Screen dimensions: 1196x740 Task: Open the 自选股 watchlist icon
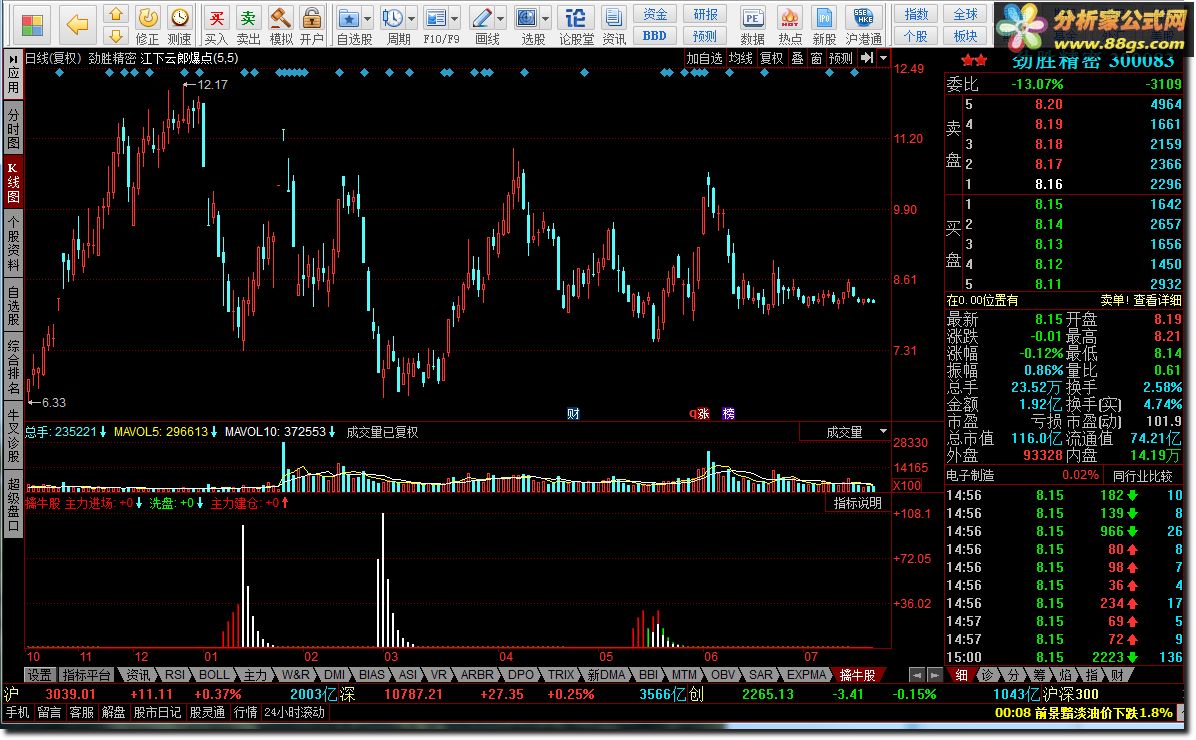tap(349, 25)
